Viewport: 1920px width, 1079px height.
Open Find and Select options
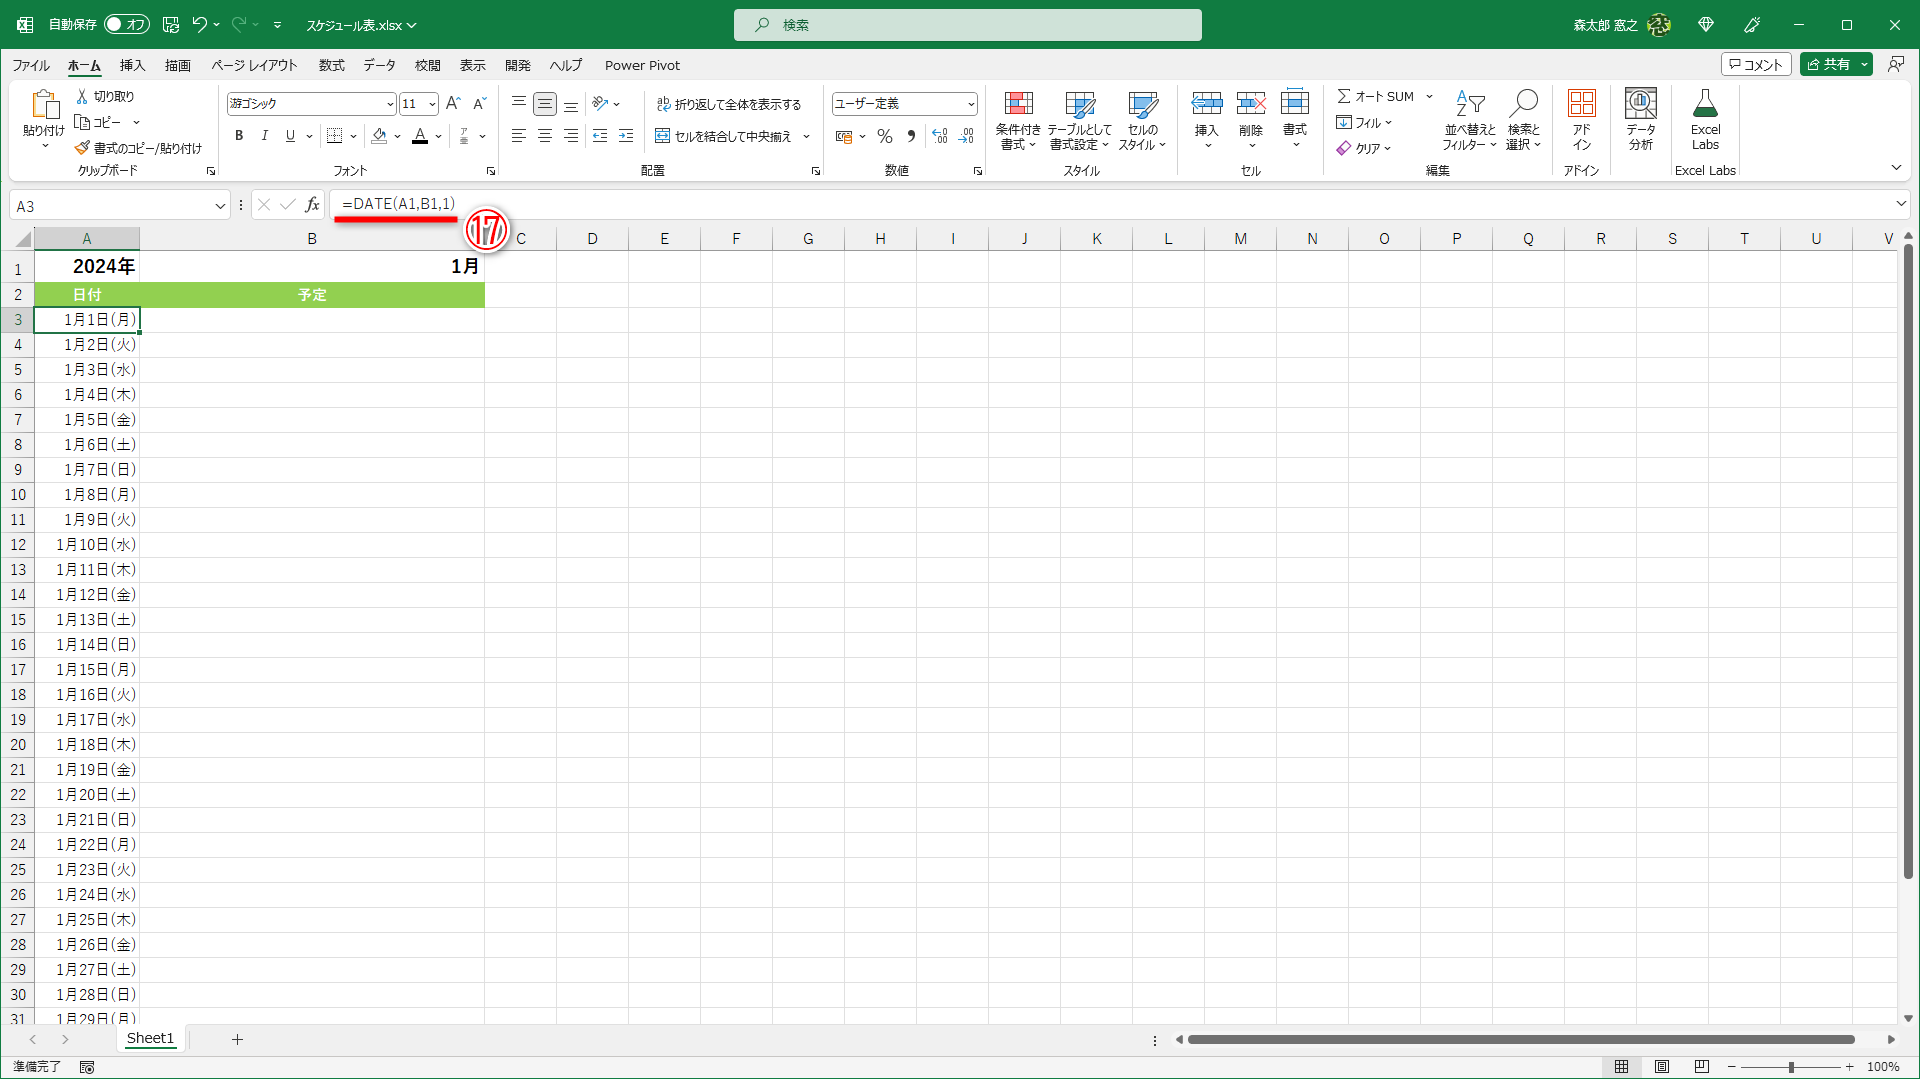(x=1524, y=121)
